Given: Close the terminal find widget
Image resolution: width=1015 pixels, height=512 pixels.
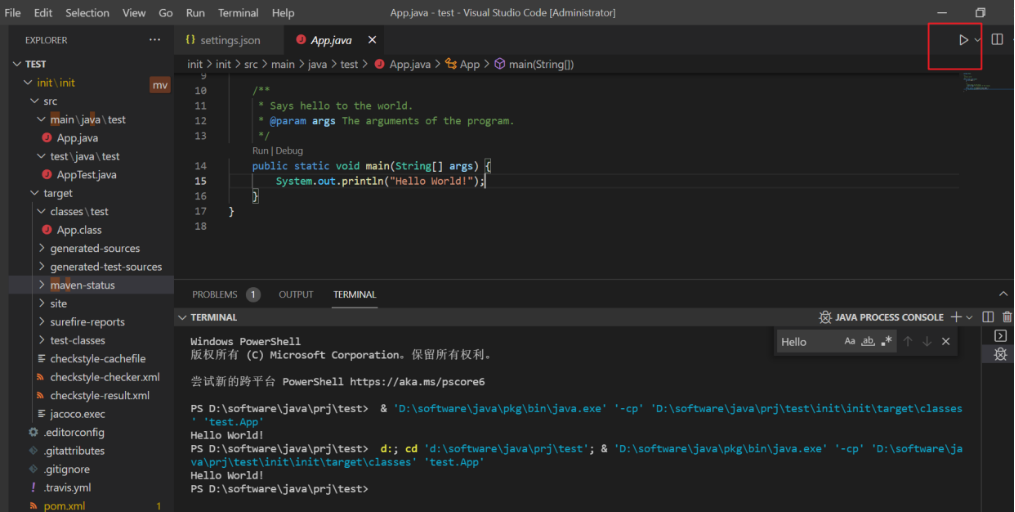Looking at the screenshot, I should point(946,341).
